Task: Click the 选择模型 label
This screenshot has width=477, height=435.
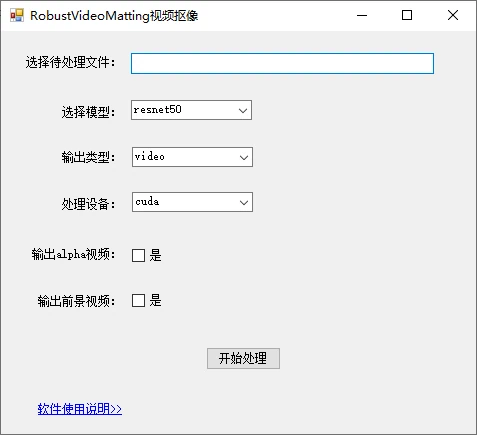Action: (89, 112)
